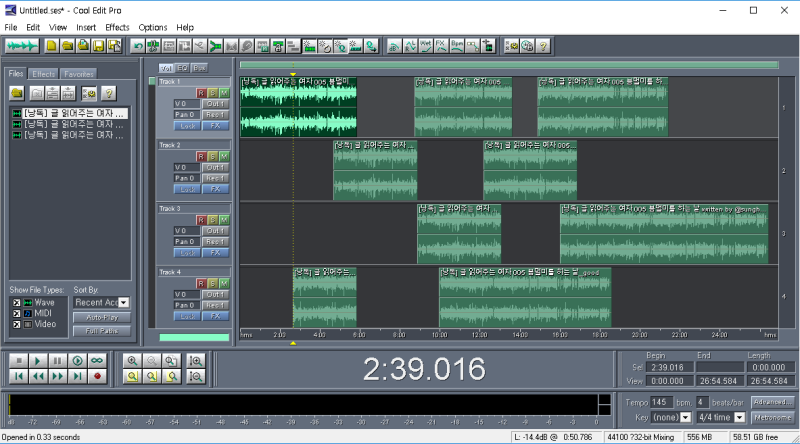Click the Advanced... tempo button

coord(772,402)
